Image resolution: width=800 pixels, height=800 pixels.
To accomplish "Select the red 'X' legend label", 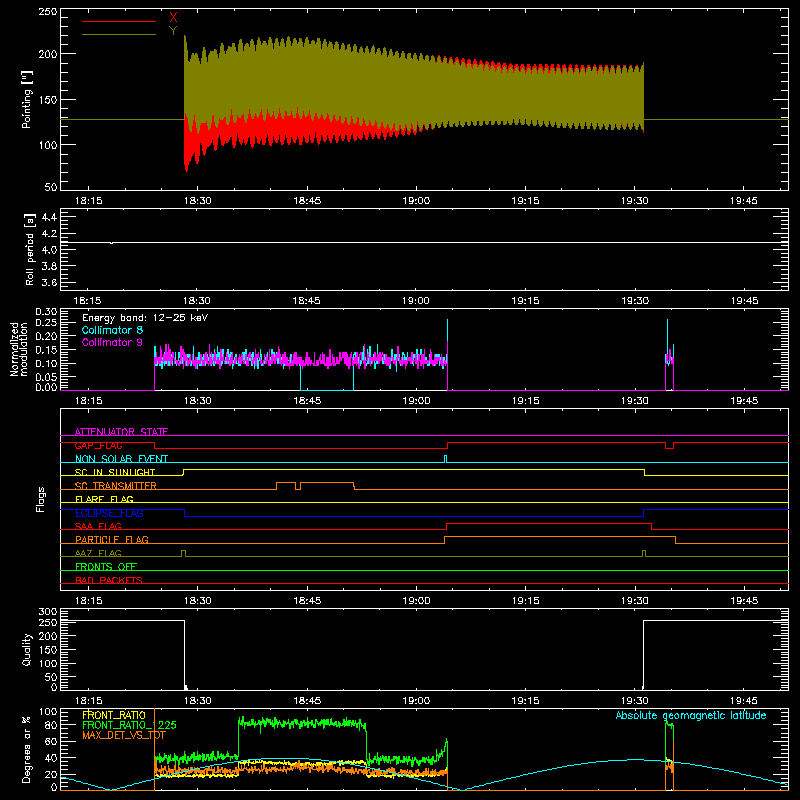I will pyautogui.click(x=173, y=18).
